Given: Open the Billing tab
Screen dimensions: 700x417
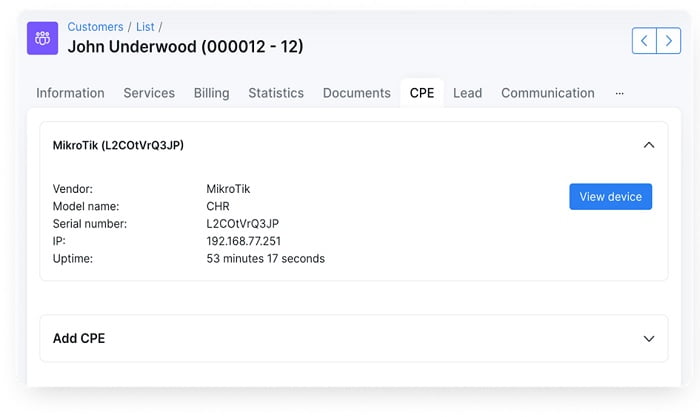Looking at the screenshot, I should click(x=211, y=93).
